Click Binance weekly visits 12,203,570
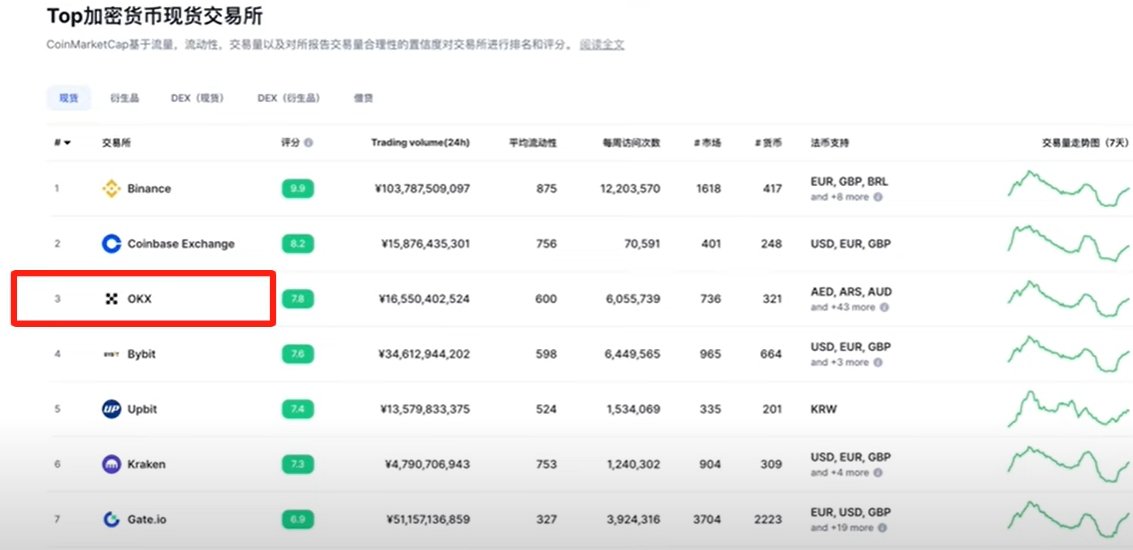The height and width of the screenshot is (550, 1133). coord(629,189)
